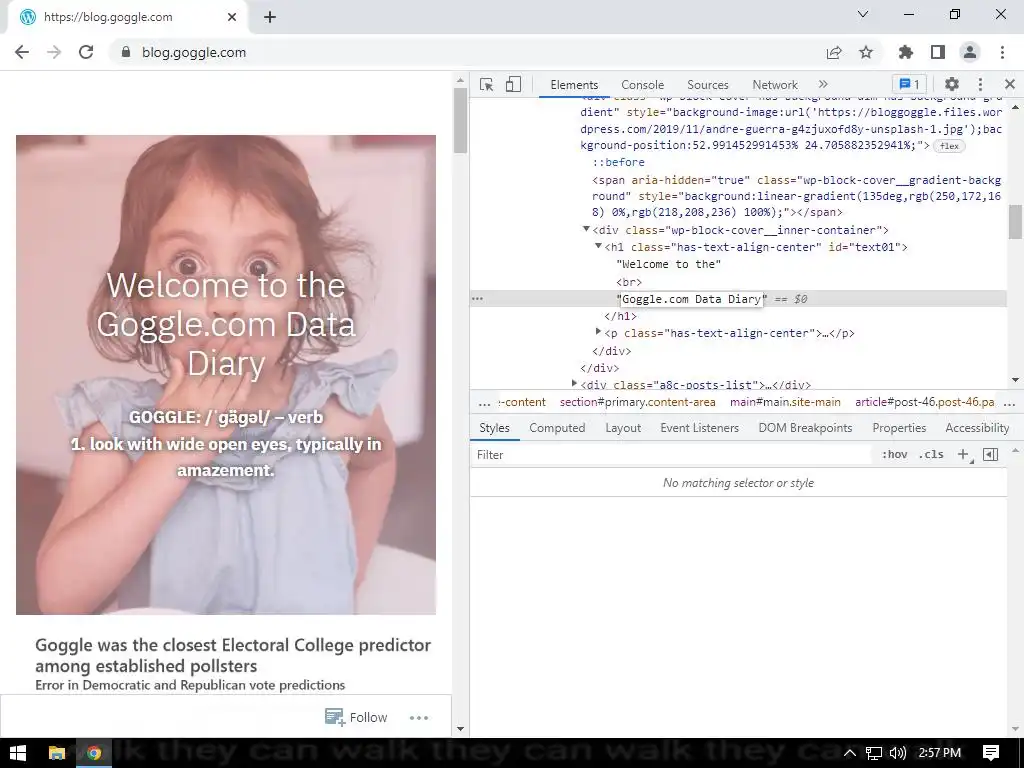The width and height of the screenshot is (1024, 768).
Task: Open the Properties pane tab
Action: [x=899, y=428]
